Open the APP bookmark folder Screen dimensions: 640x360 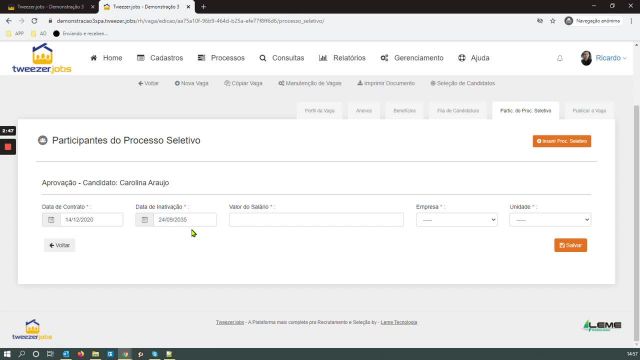(x=15, y=33)
